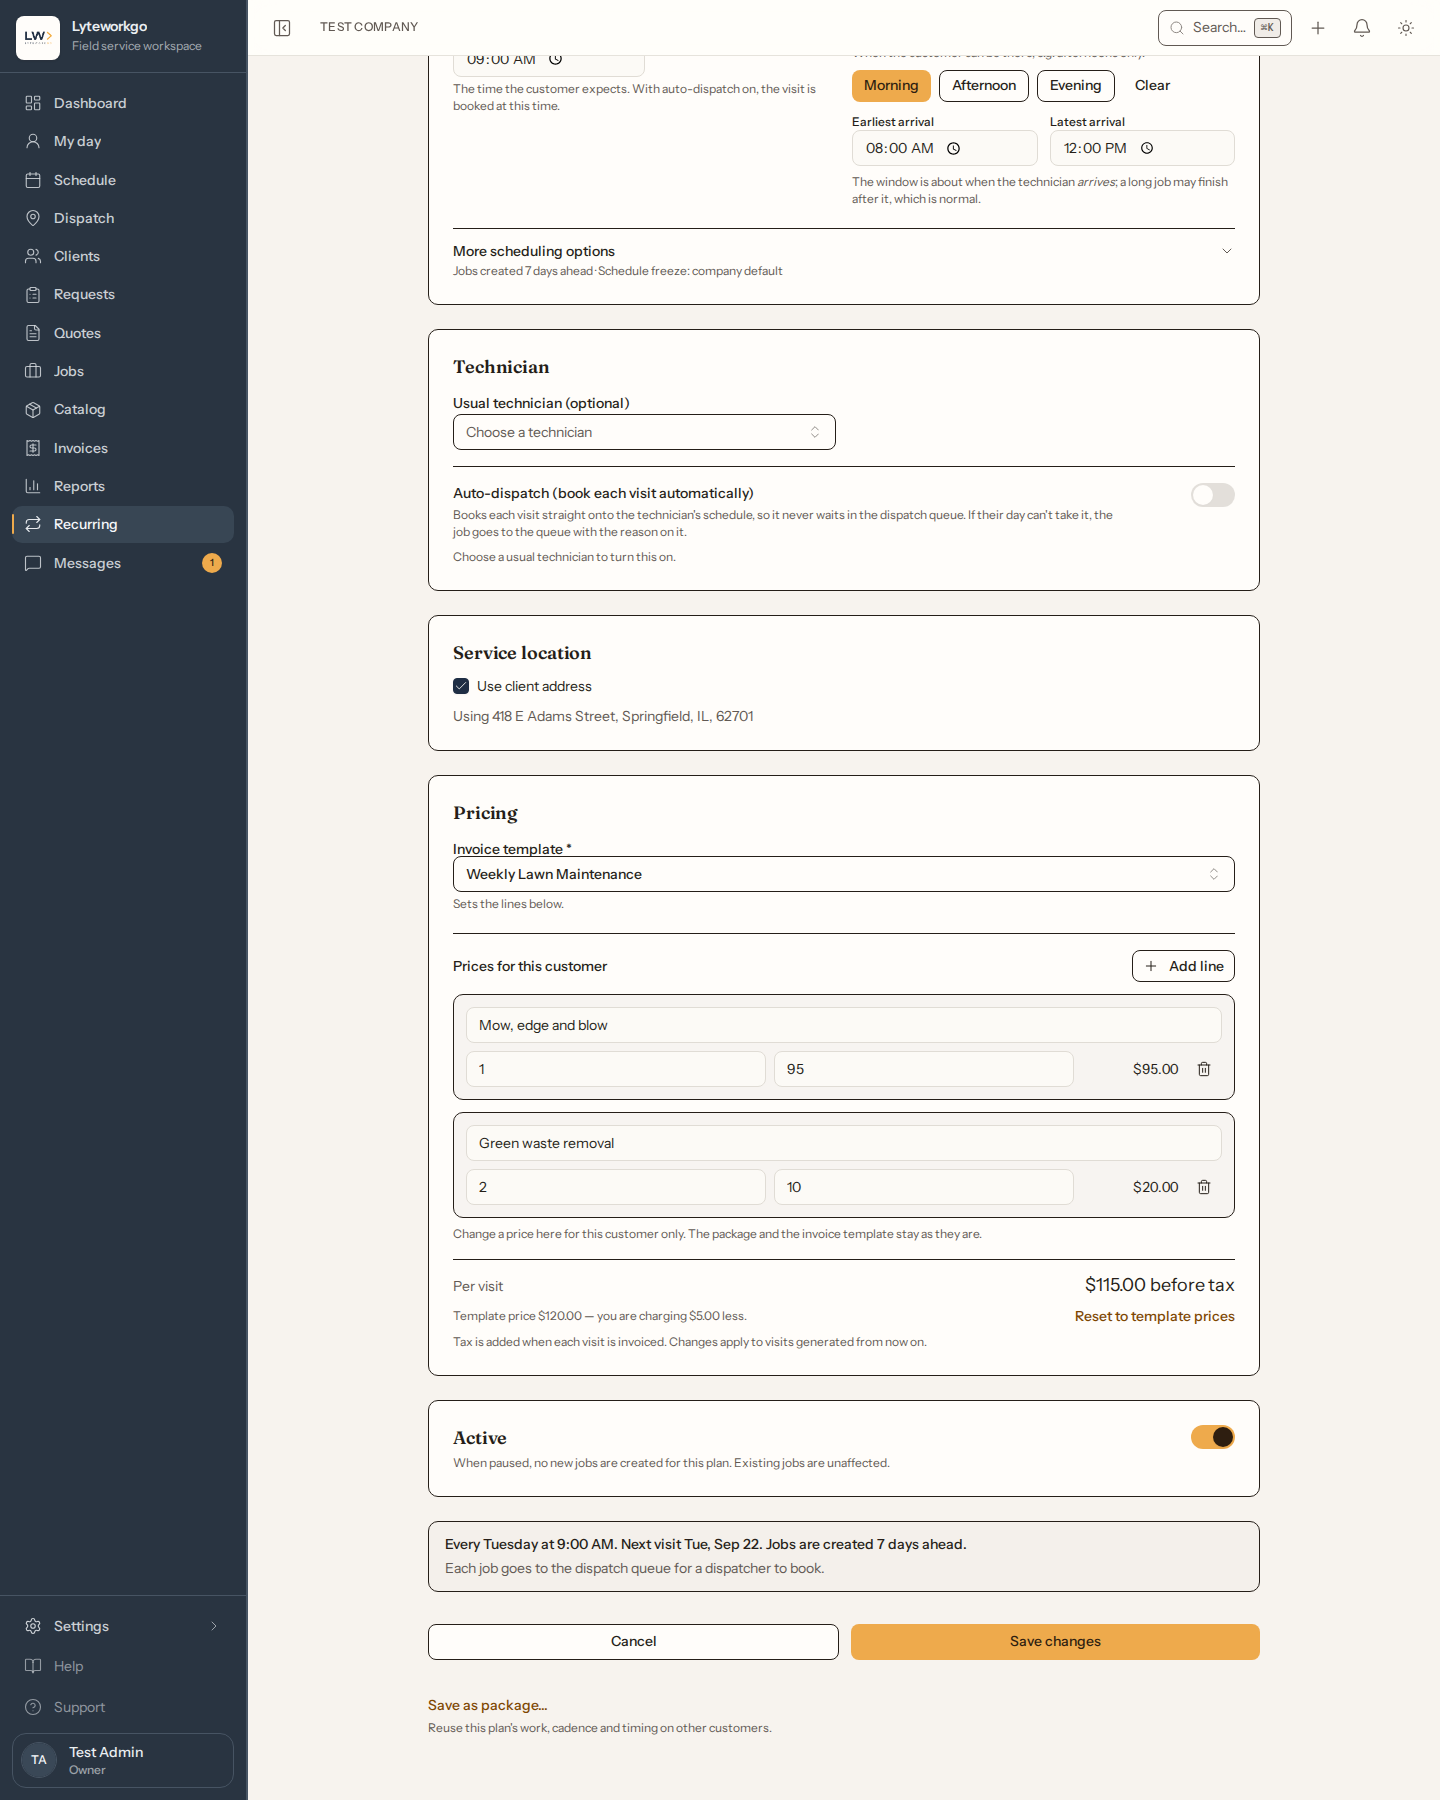Click the Settings gear icon
Screen dimensions: 1440x1800
[33, 1626]
